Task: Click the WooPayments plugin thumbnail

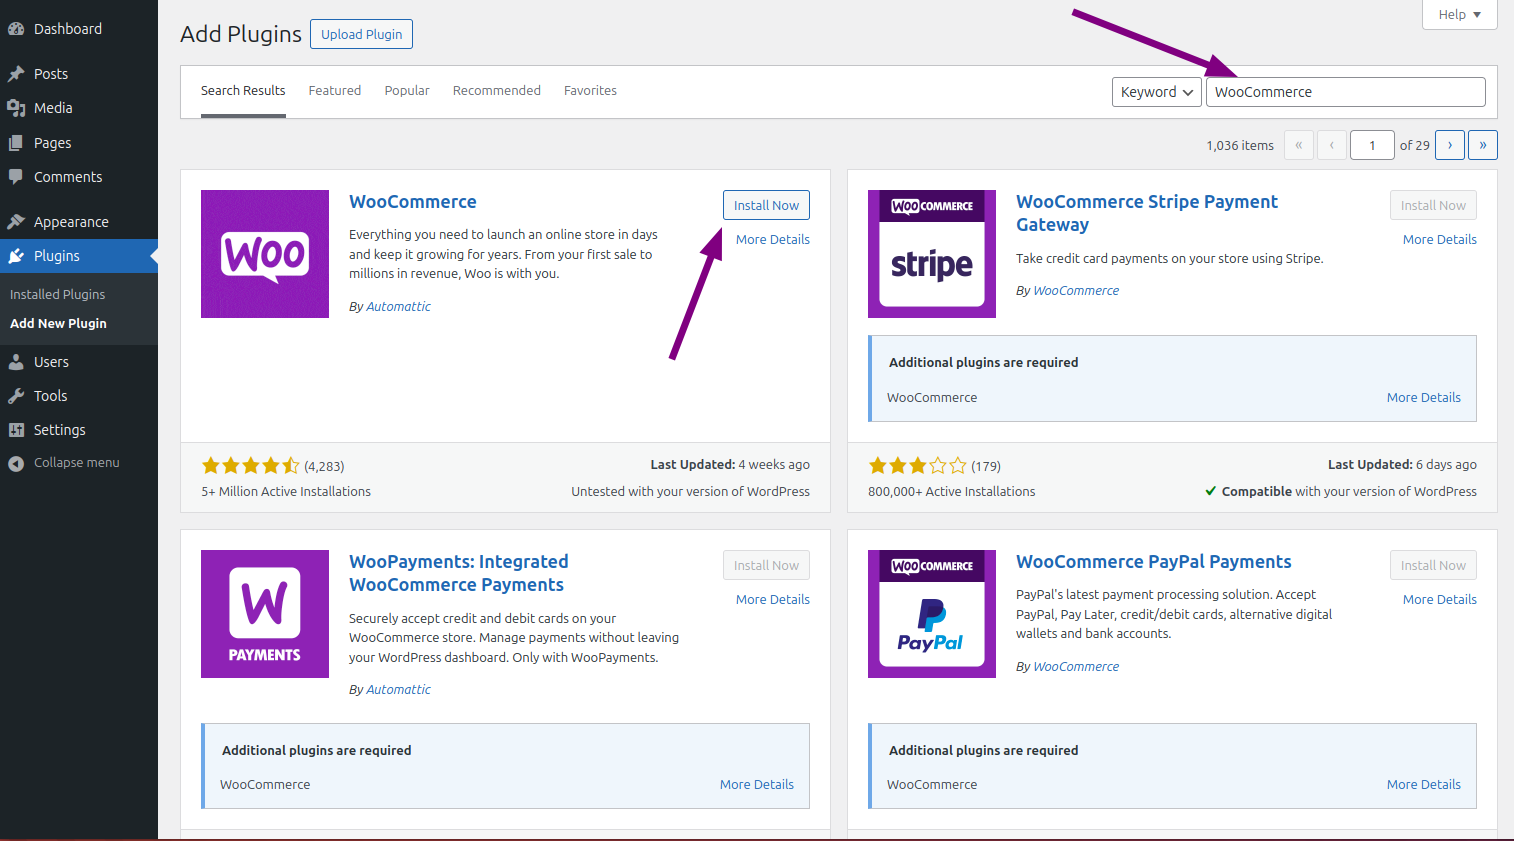Action: [x=264, y=613]
